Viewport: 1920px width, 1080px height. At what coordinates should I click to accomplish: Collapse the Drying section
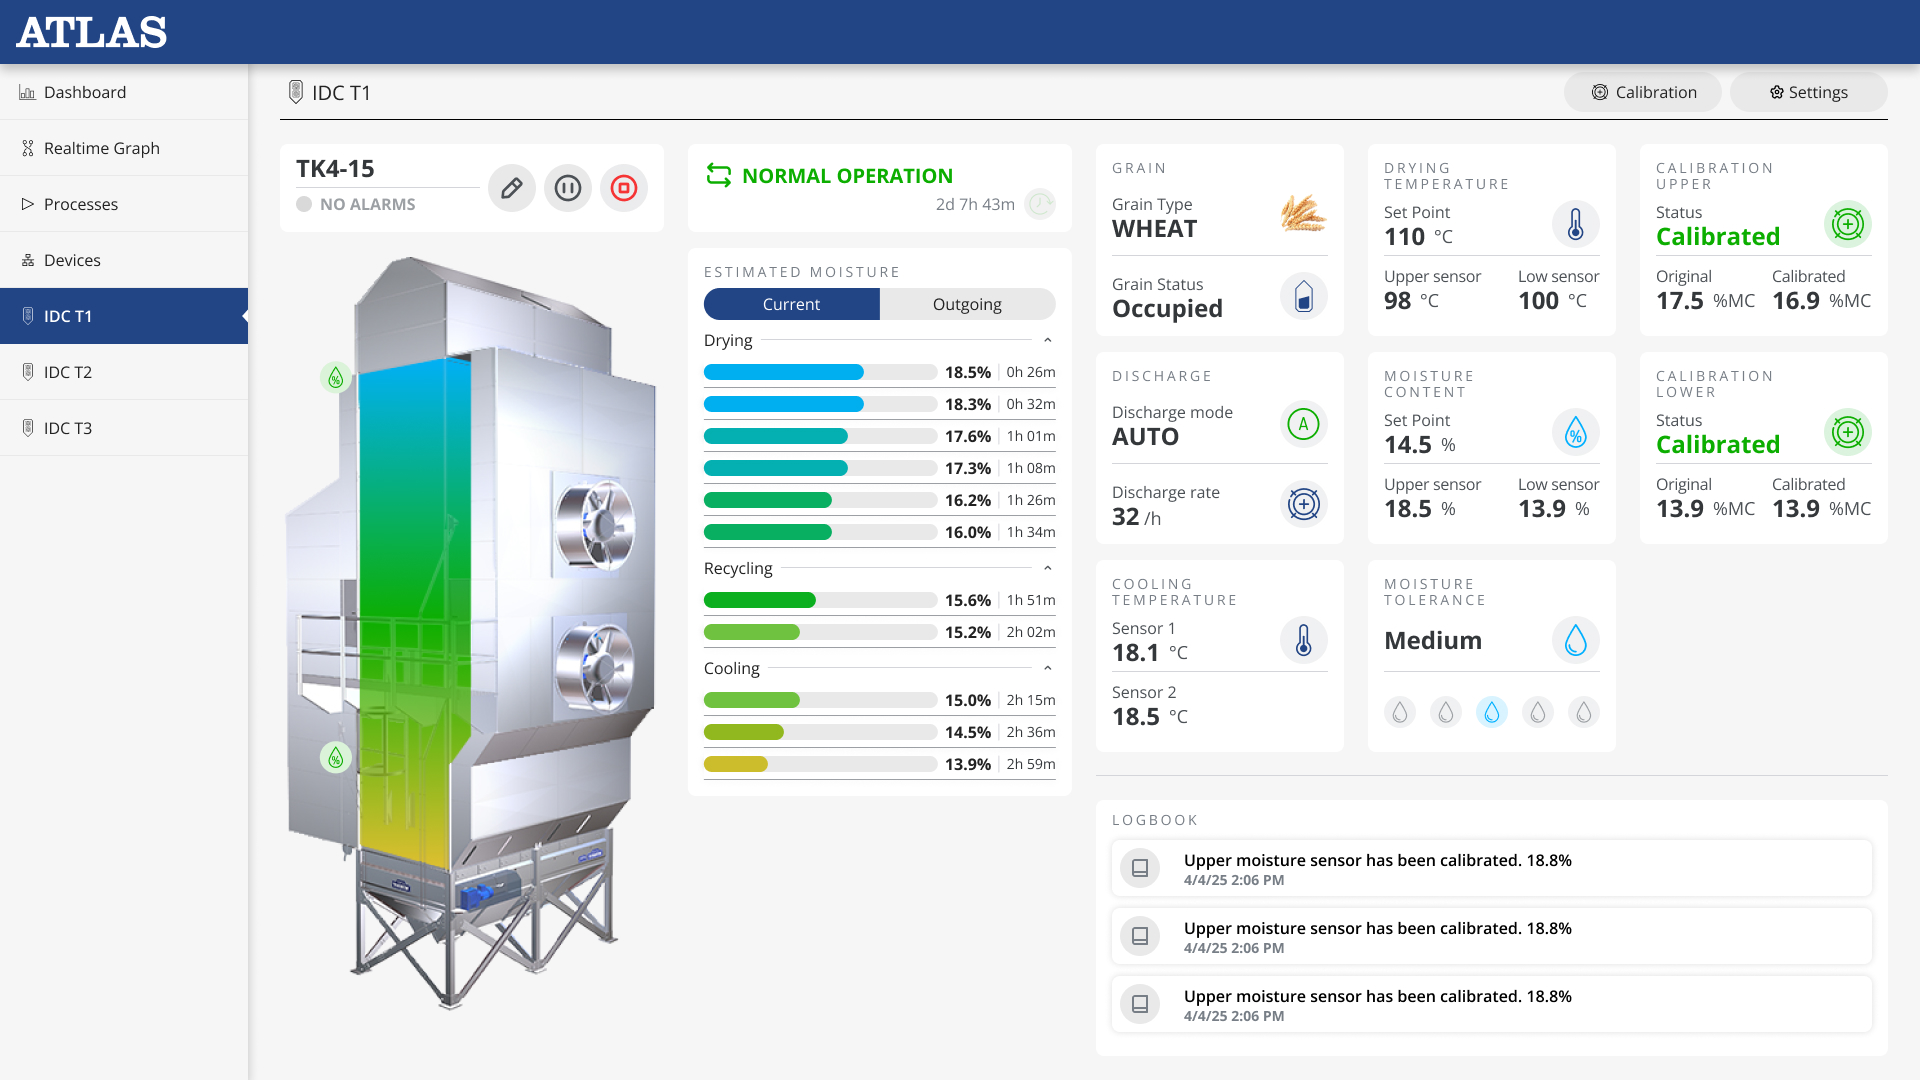pyautogui.click(x=1047, y=340)
